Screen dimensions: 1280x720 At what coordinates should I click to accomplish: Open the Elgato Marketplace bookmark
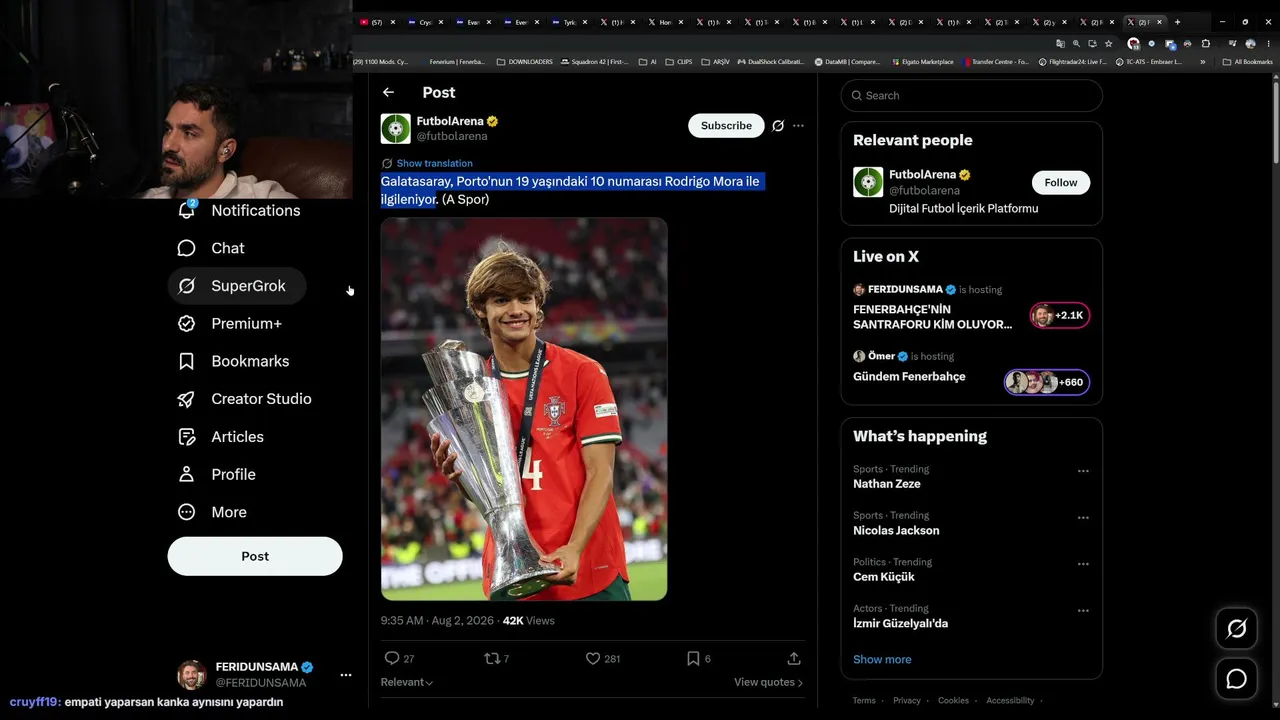[x=923, y=62]
